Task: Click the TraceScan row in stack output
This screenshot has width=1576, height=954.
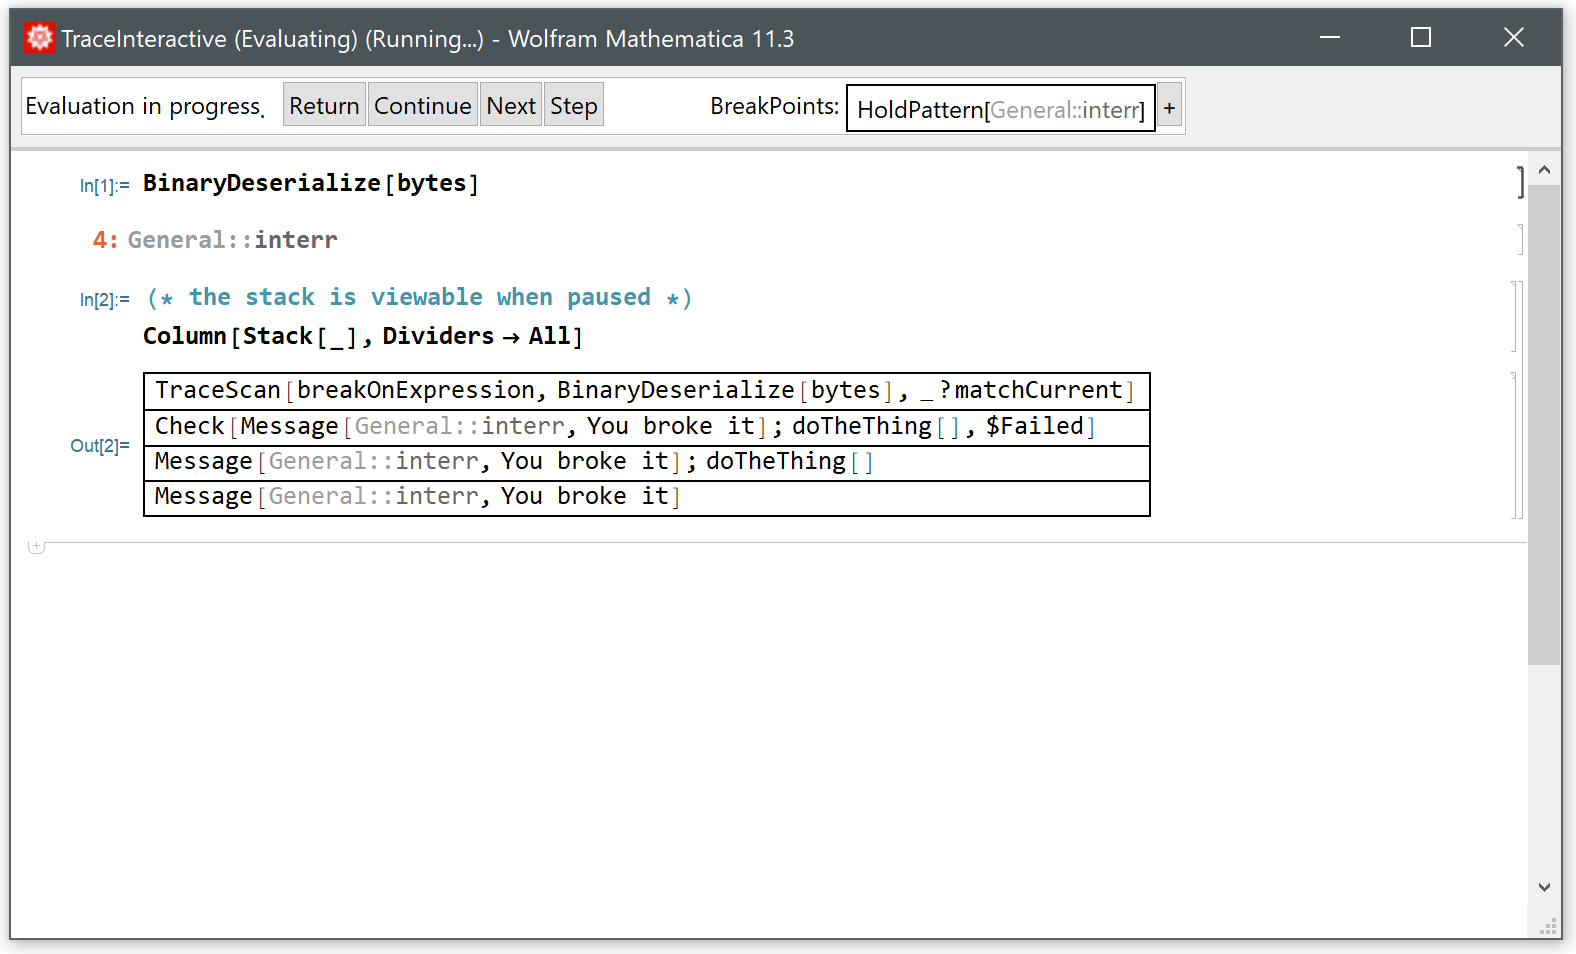Action: pyautogui.click(x=645, y=391)
